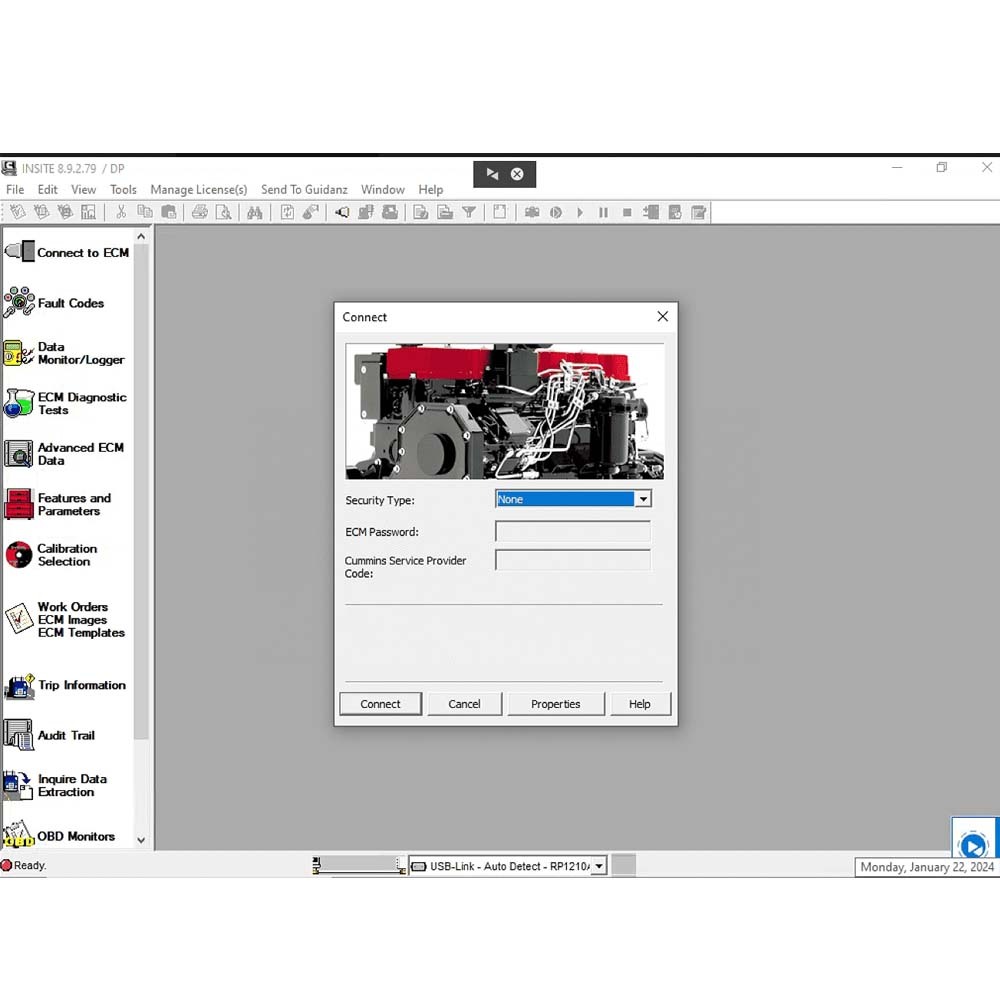
Task: Open Connect to ECM in sidebar
Action: tap(67, 252)
